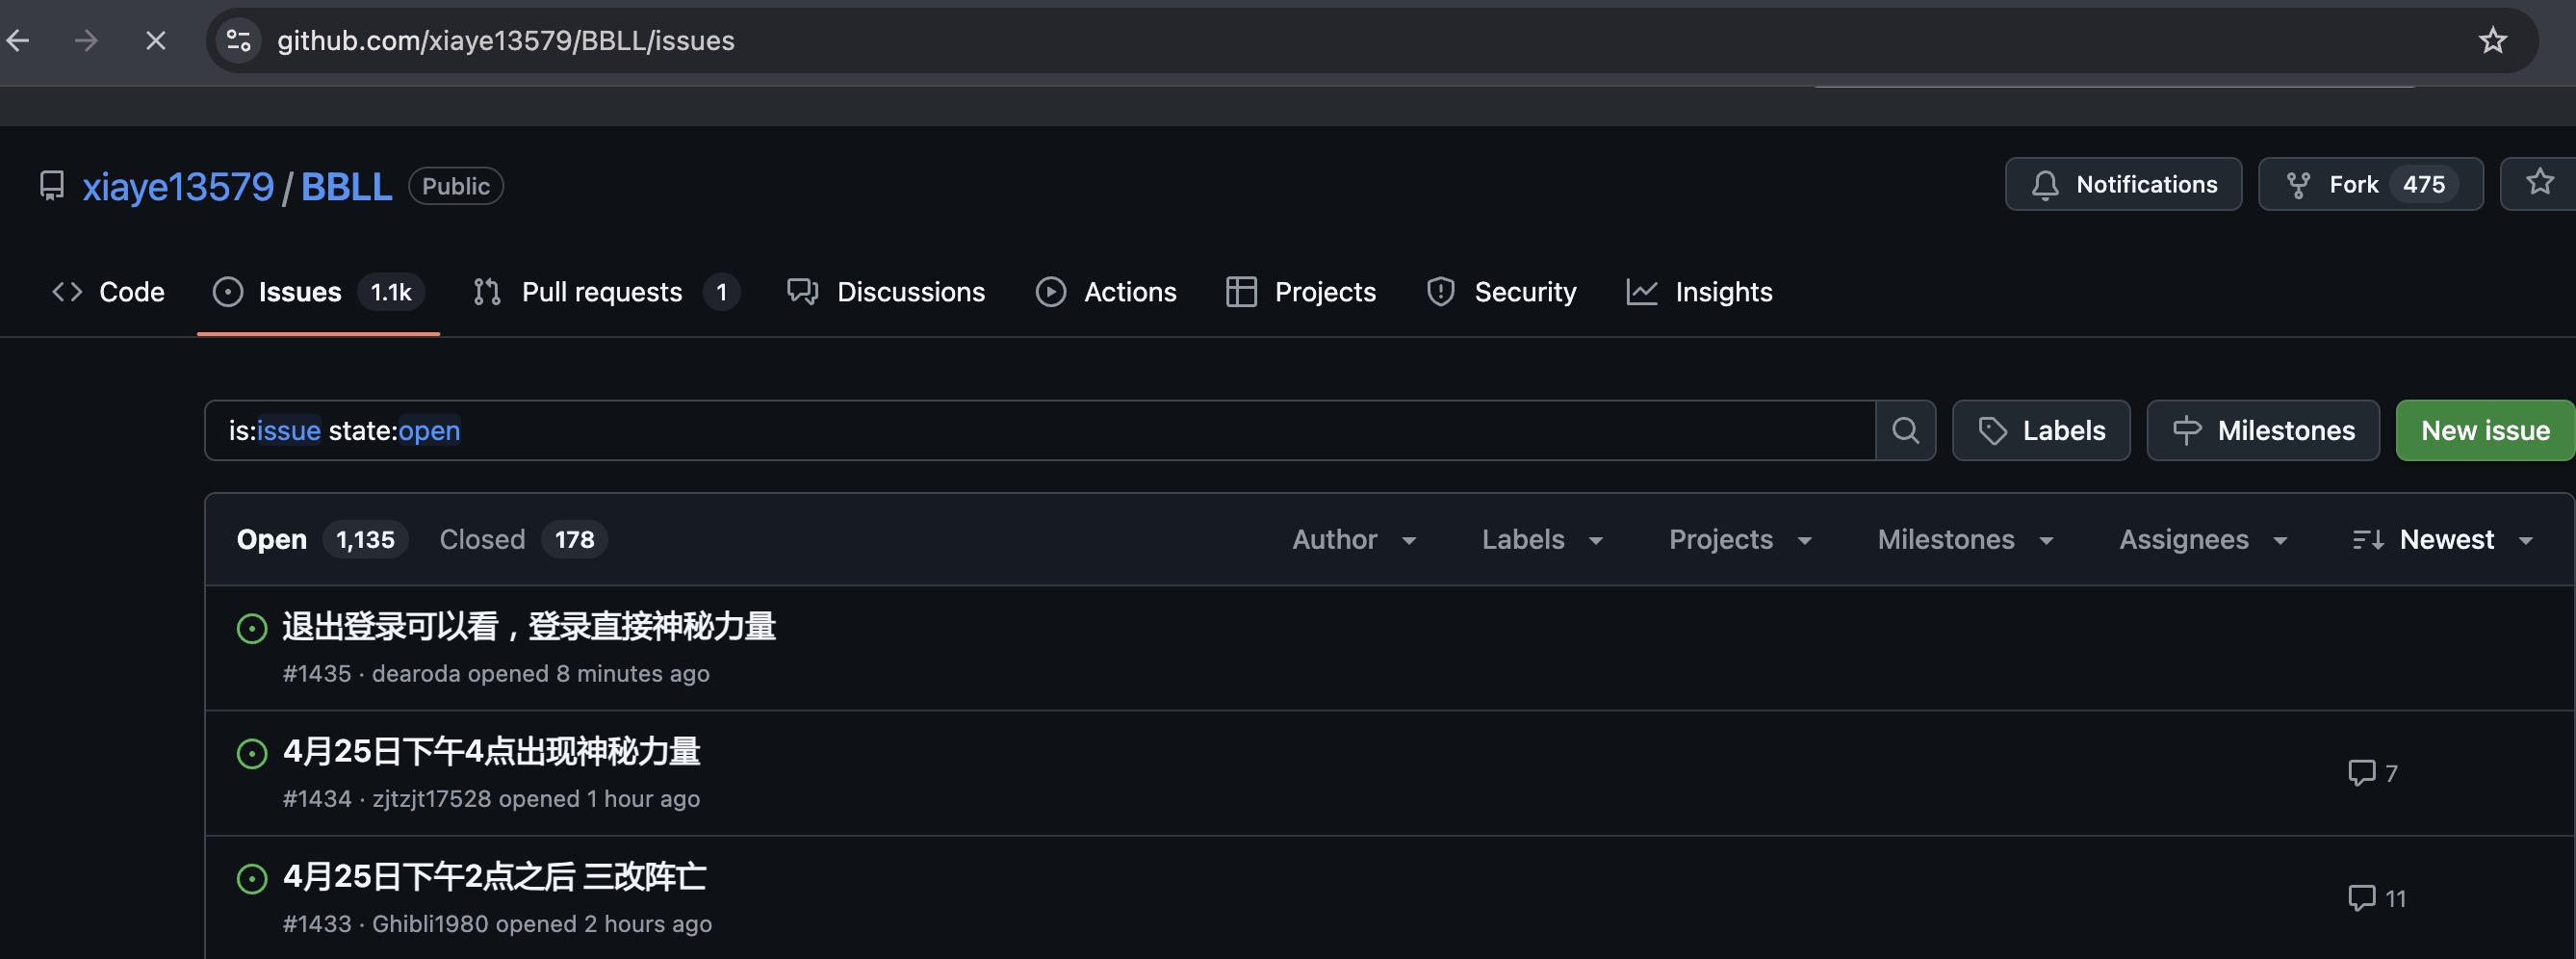
Task: Open the Code tab
Action: (108, 292)
